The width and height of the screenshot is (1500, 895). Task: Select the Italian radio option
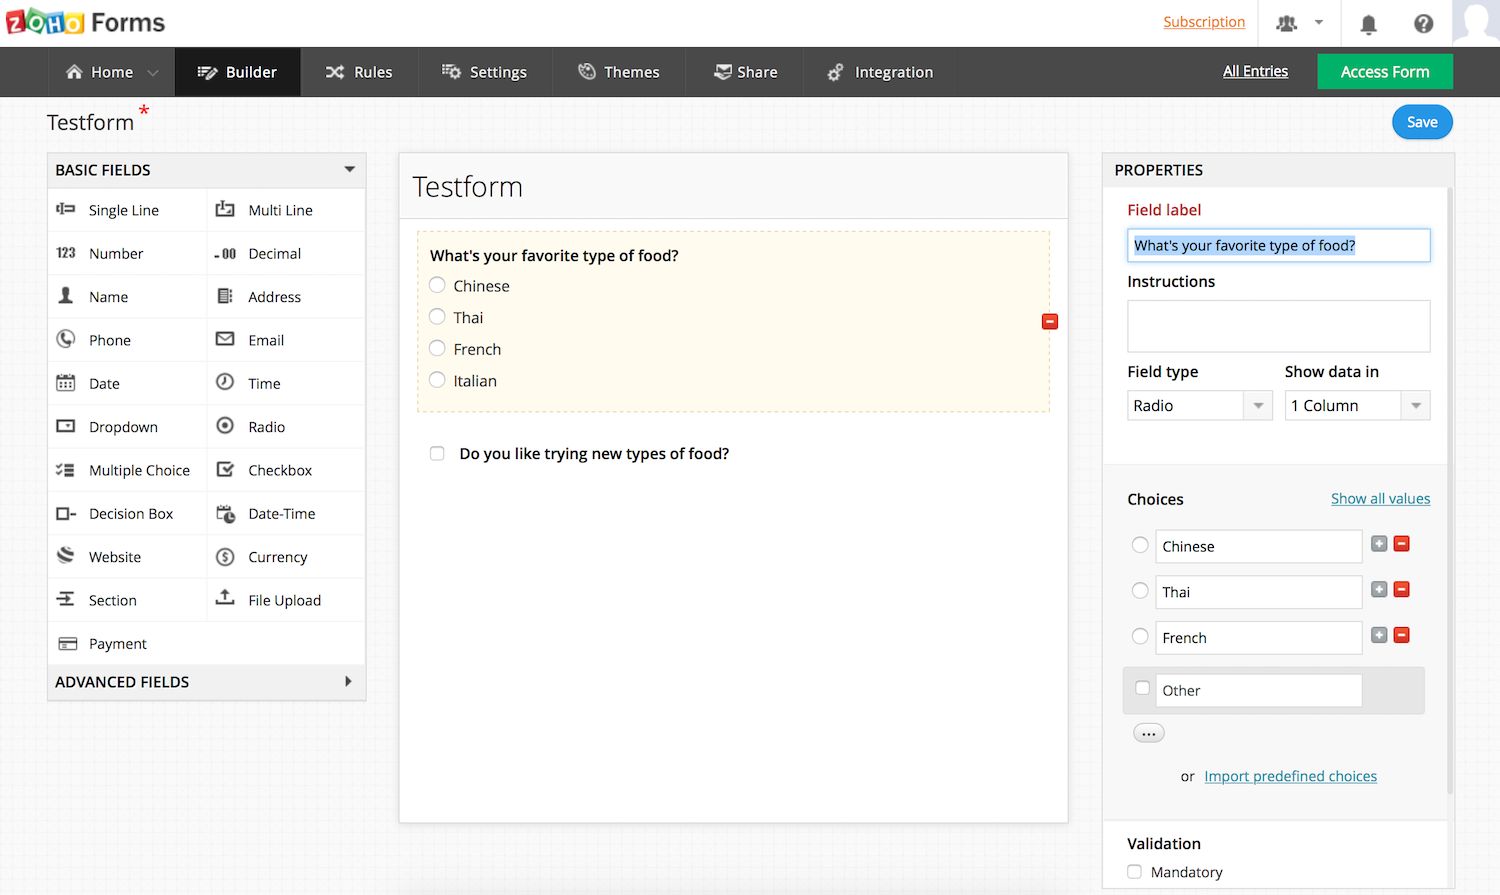(437, 380)
